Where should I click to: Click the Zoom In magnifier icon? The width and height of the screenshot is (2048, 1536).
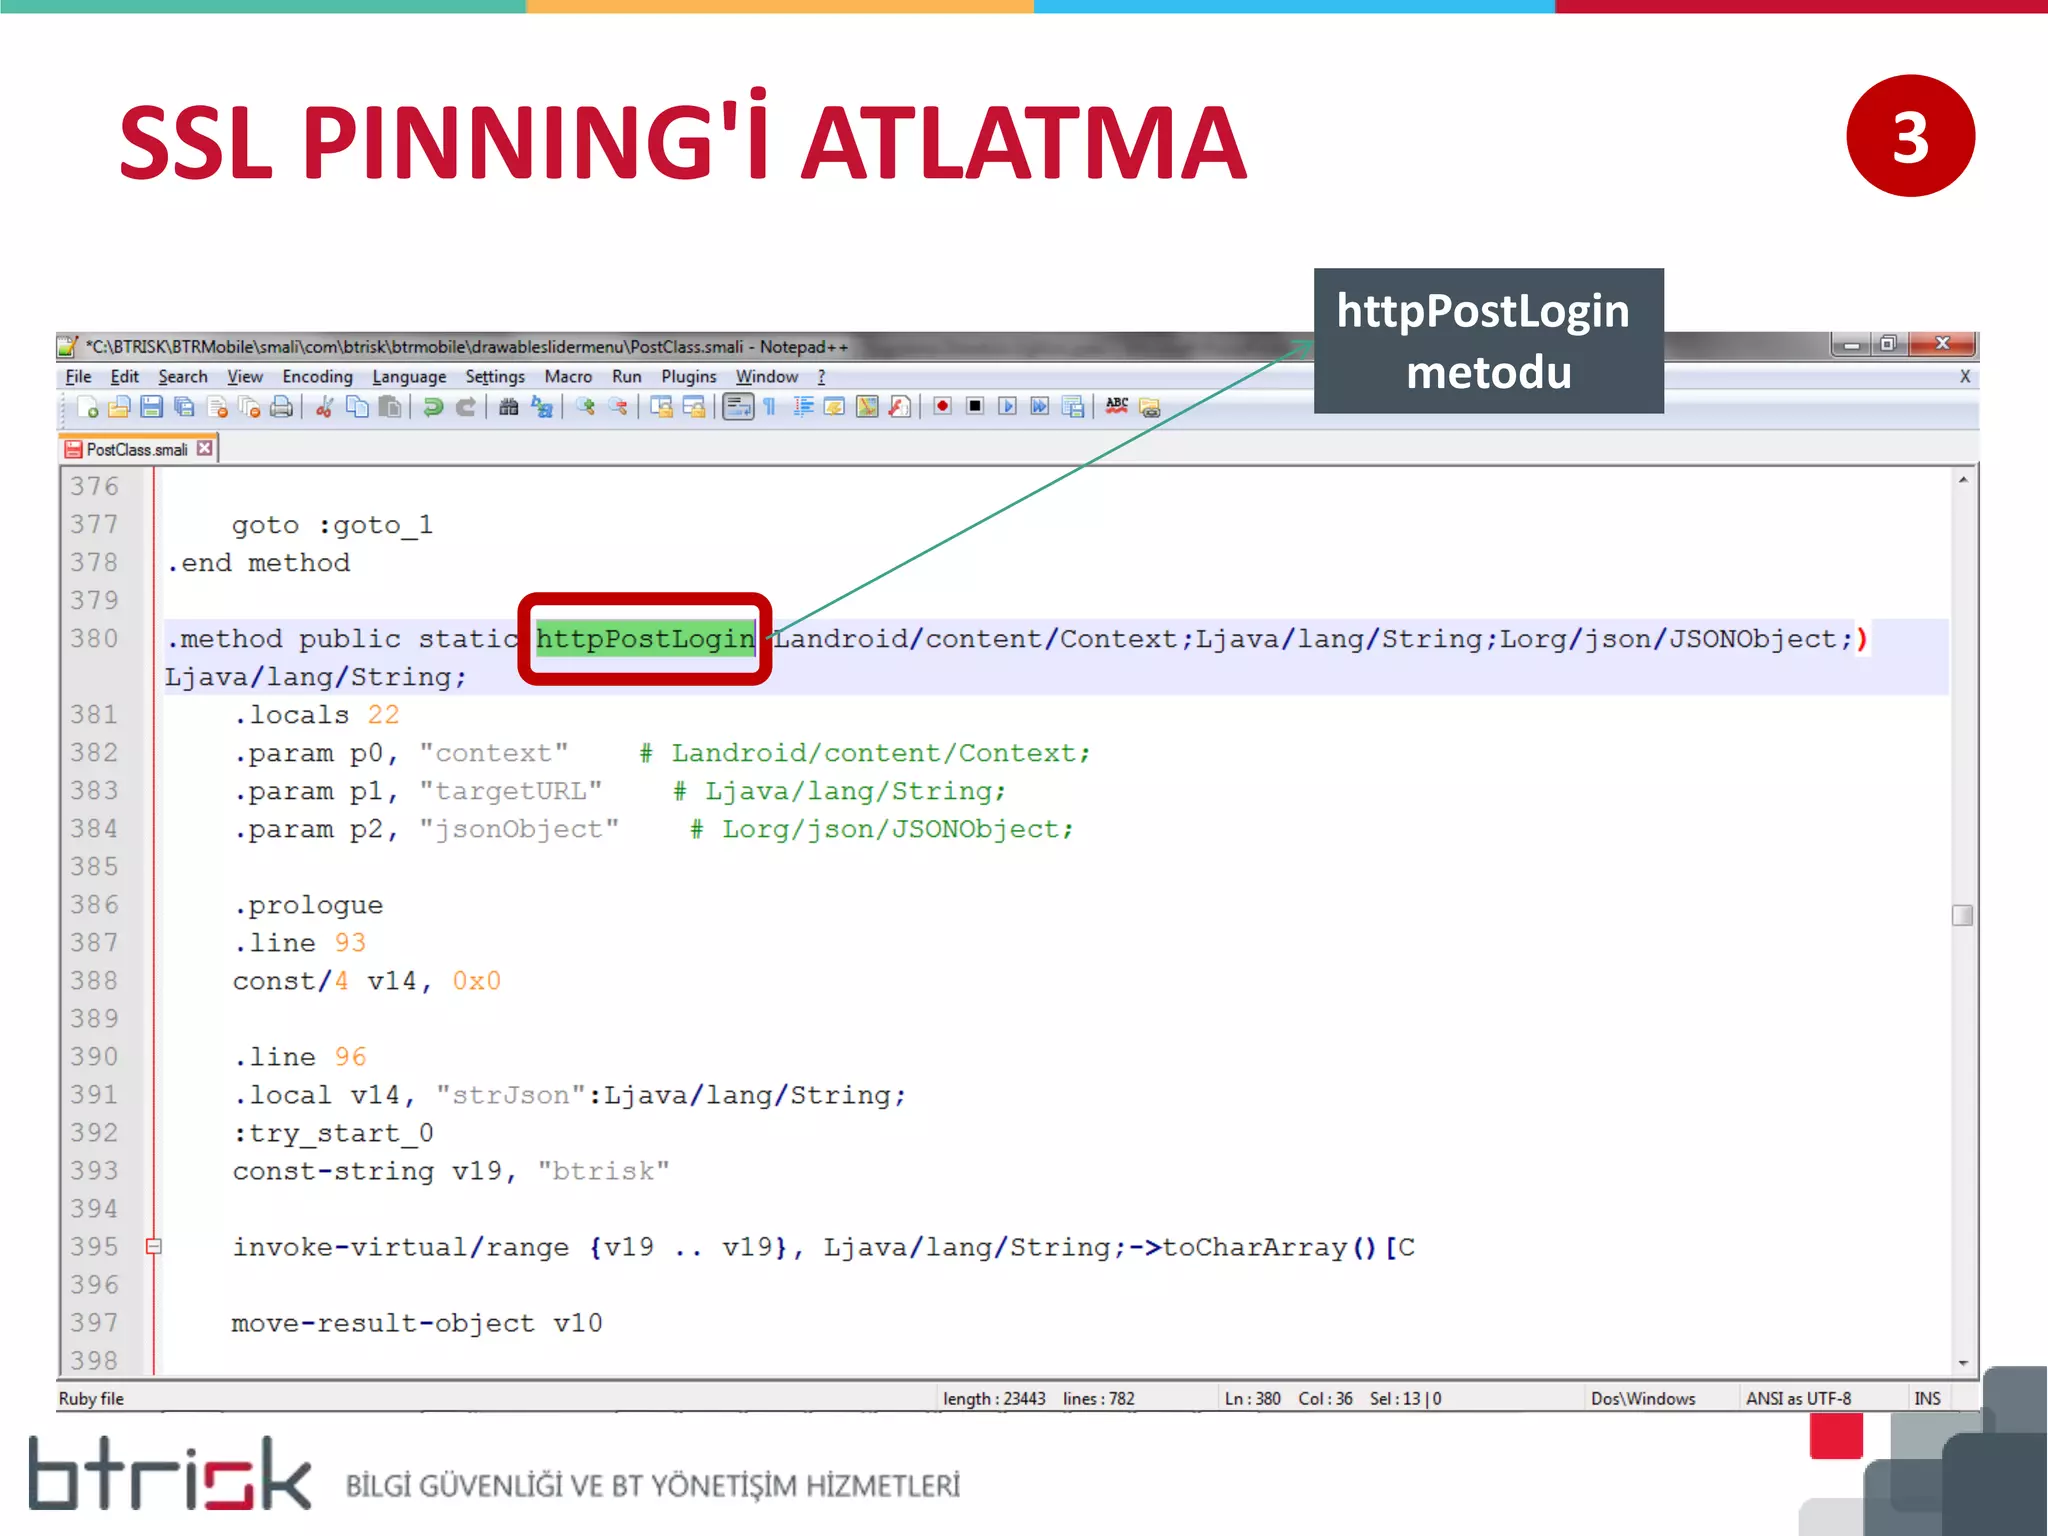(x=586, y=407)
